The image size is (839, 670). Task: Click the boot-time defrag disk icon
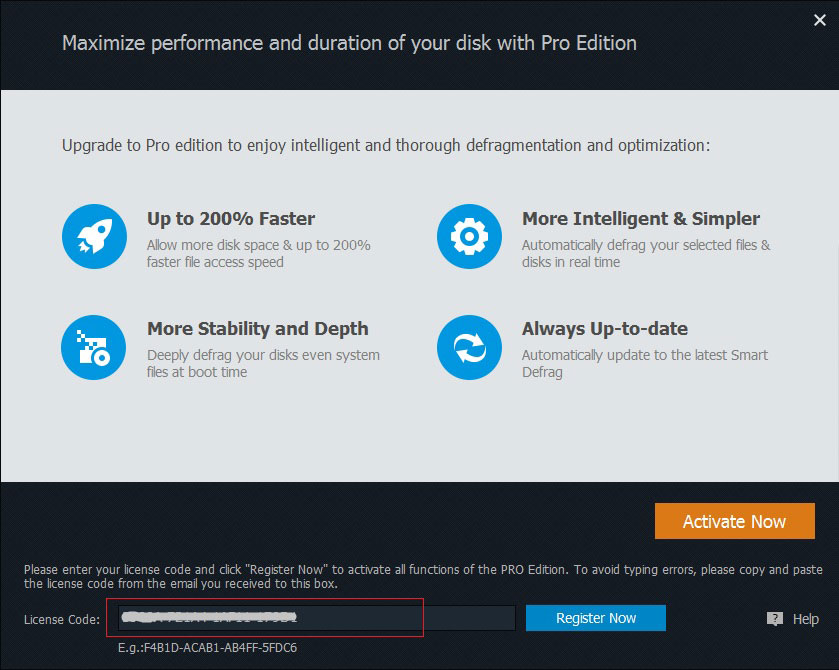[94, 347]
